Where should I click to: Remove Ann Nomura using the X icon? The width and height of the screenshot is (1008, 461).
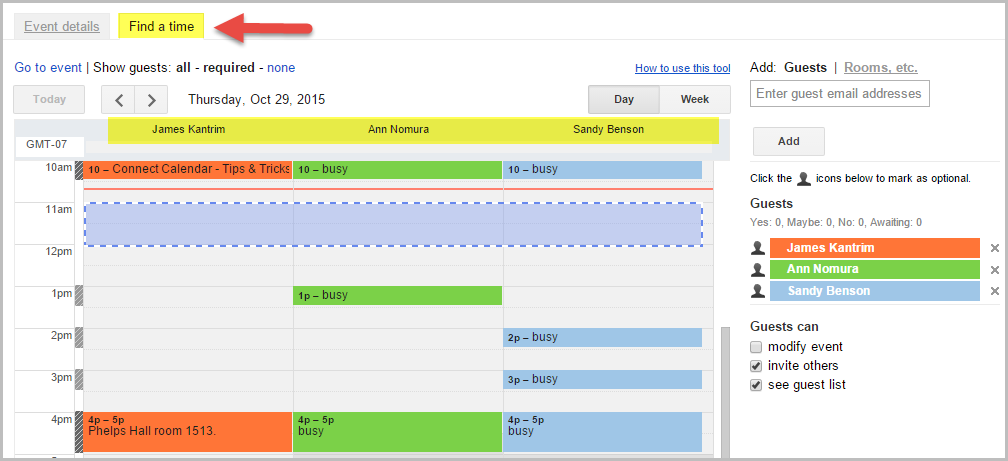point(994,270)
